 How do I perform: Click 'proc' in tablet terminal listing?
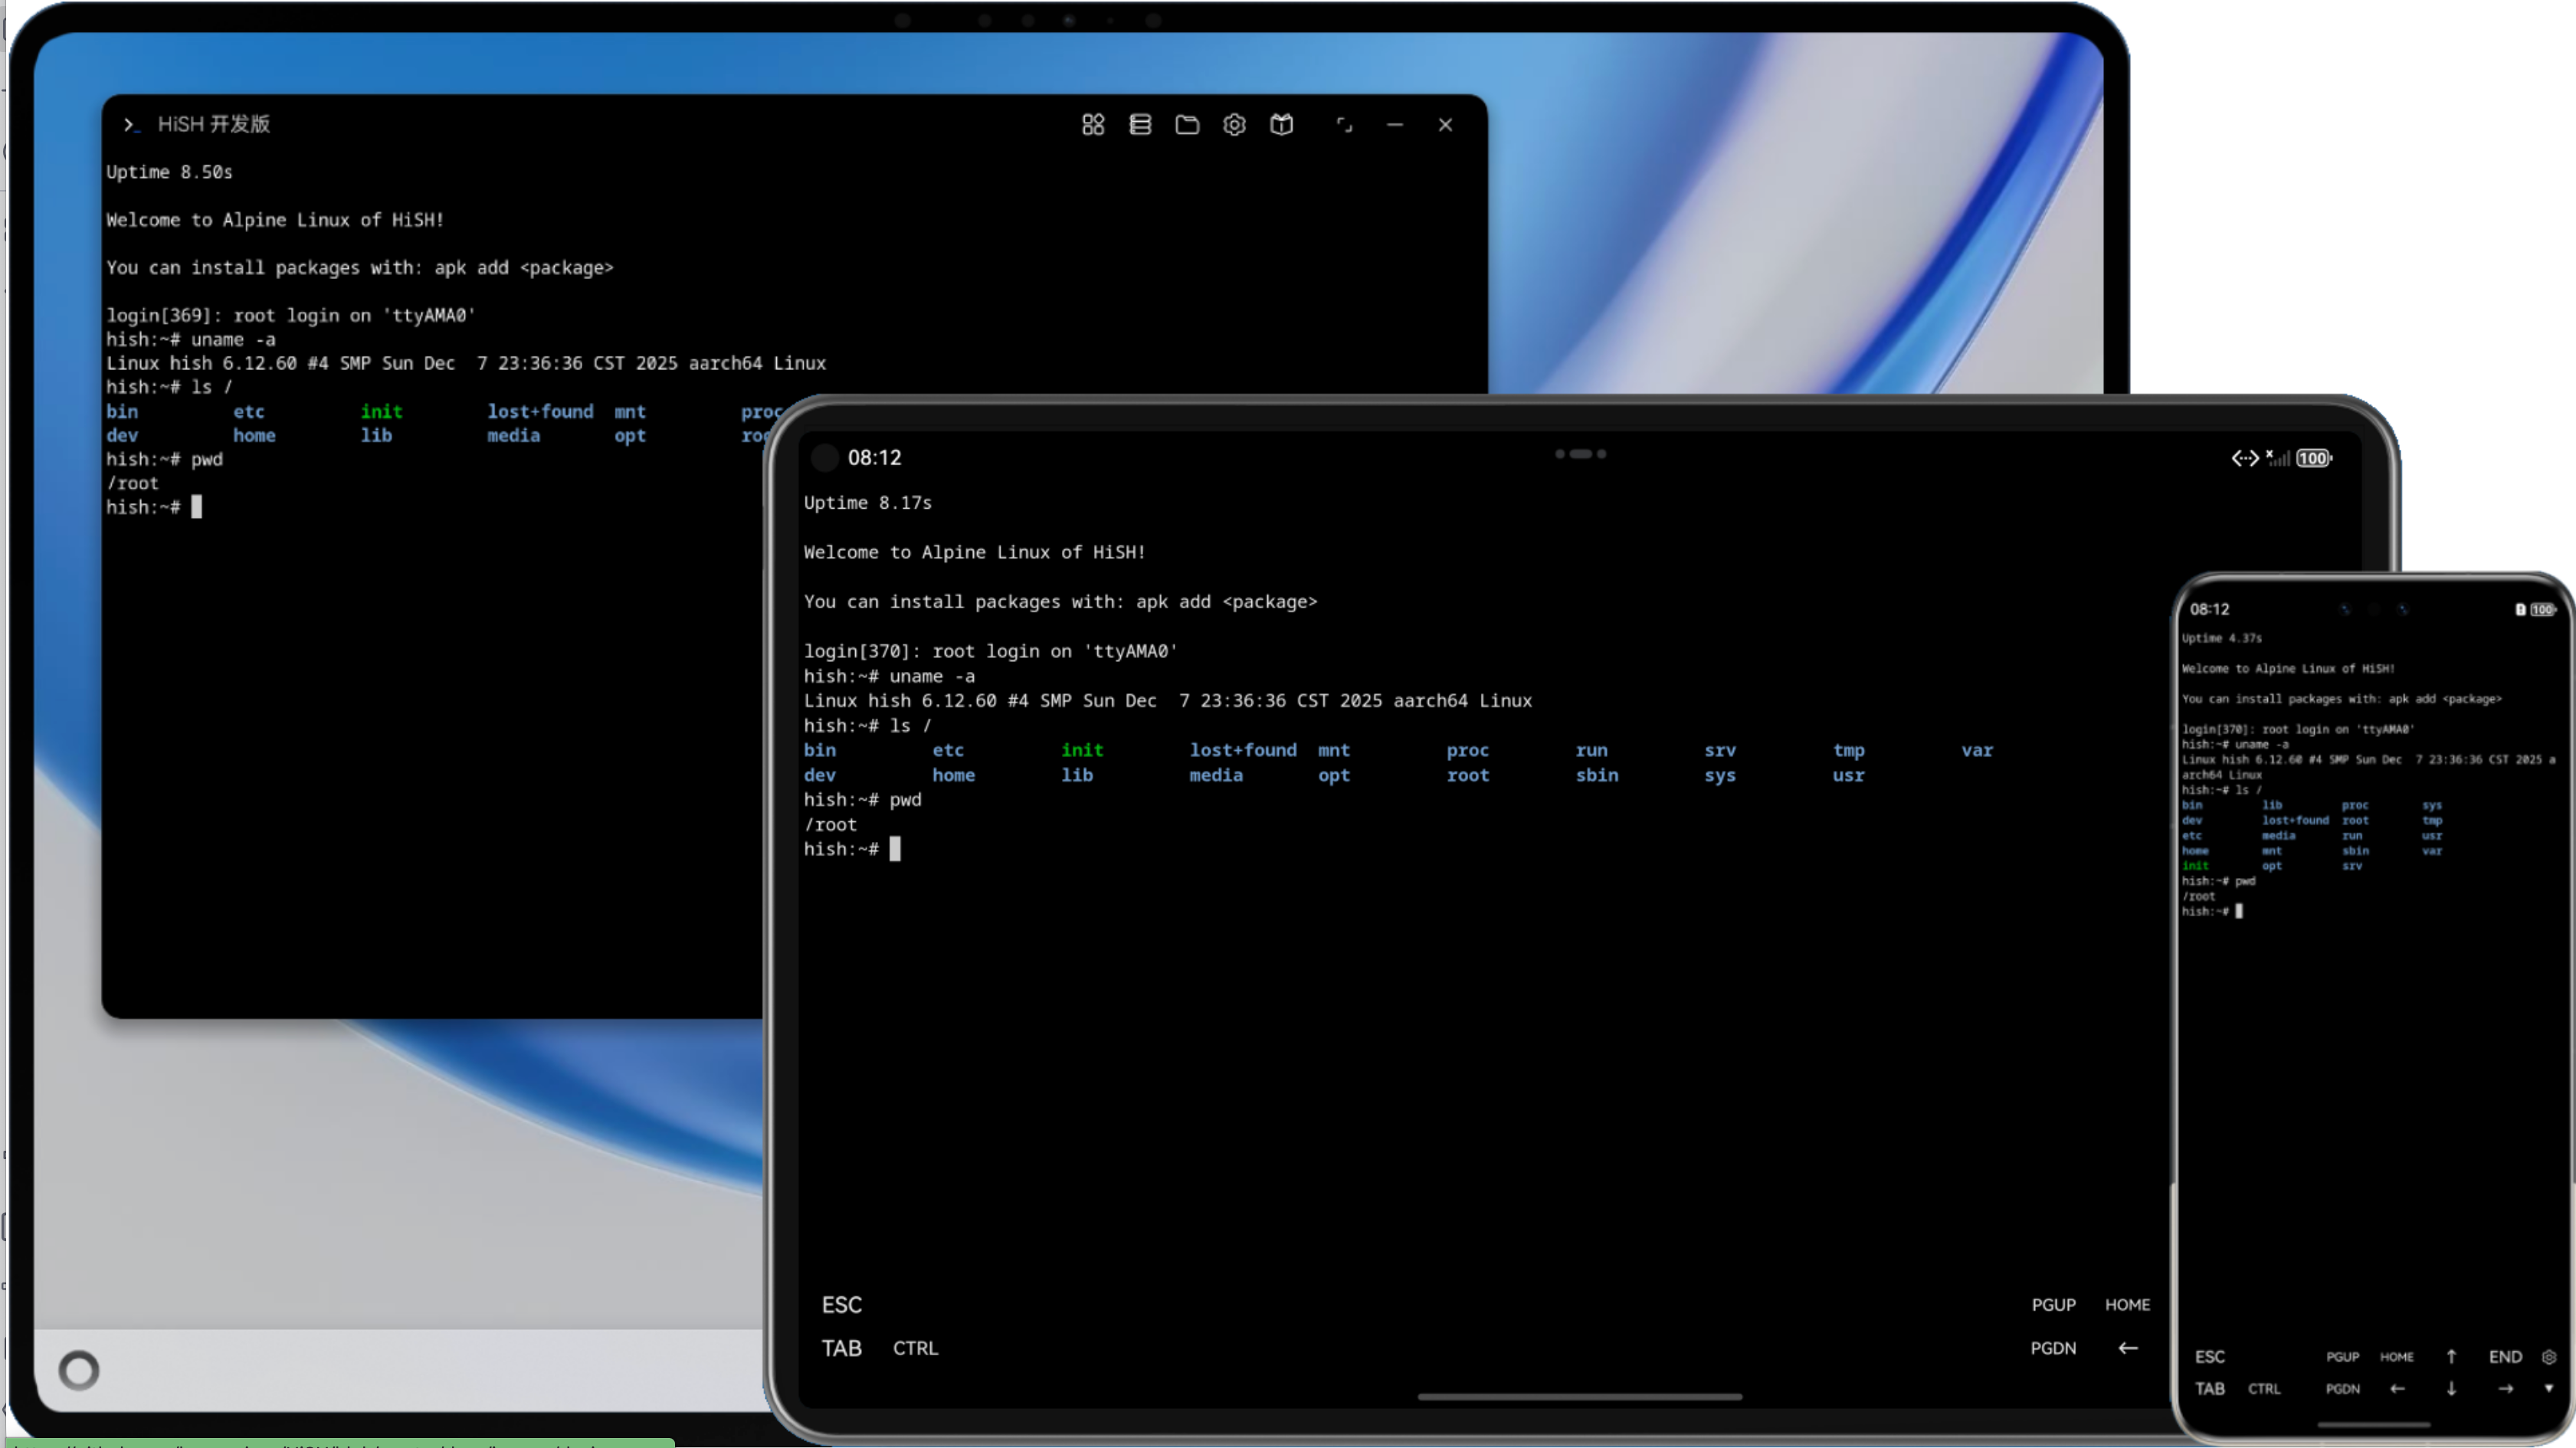(1467, 750)
